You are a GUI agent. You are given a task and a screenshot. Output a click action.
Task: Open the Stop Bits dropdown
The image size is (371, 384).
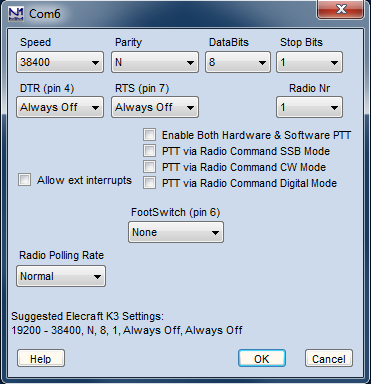(309, 62)
